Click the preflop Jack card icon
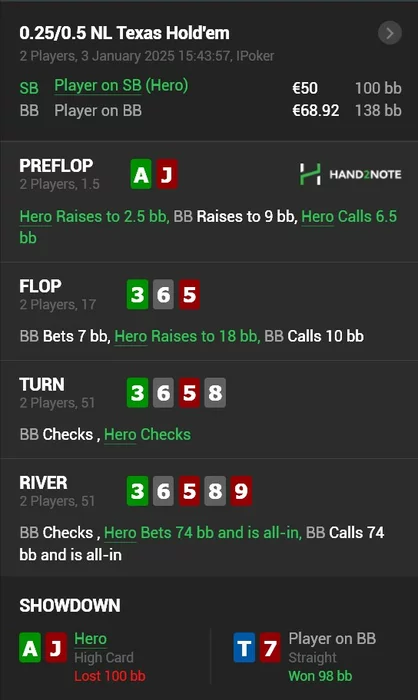This screenshot has width=418, height=700. pos(167,174)
